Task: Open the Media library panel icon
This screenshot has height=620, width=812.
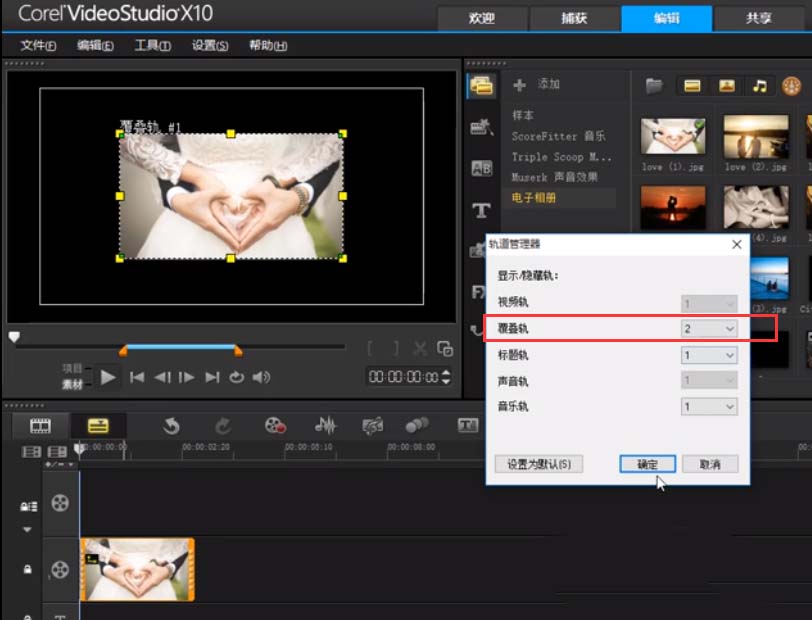Action: pos(481,86)
